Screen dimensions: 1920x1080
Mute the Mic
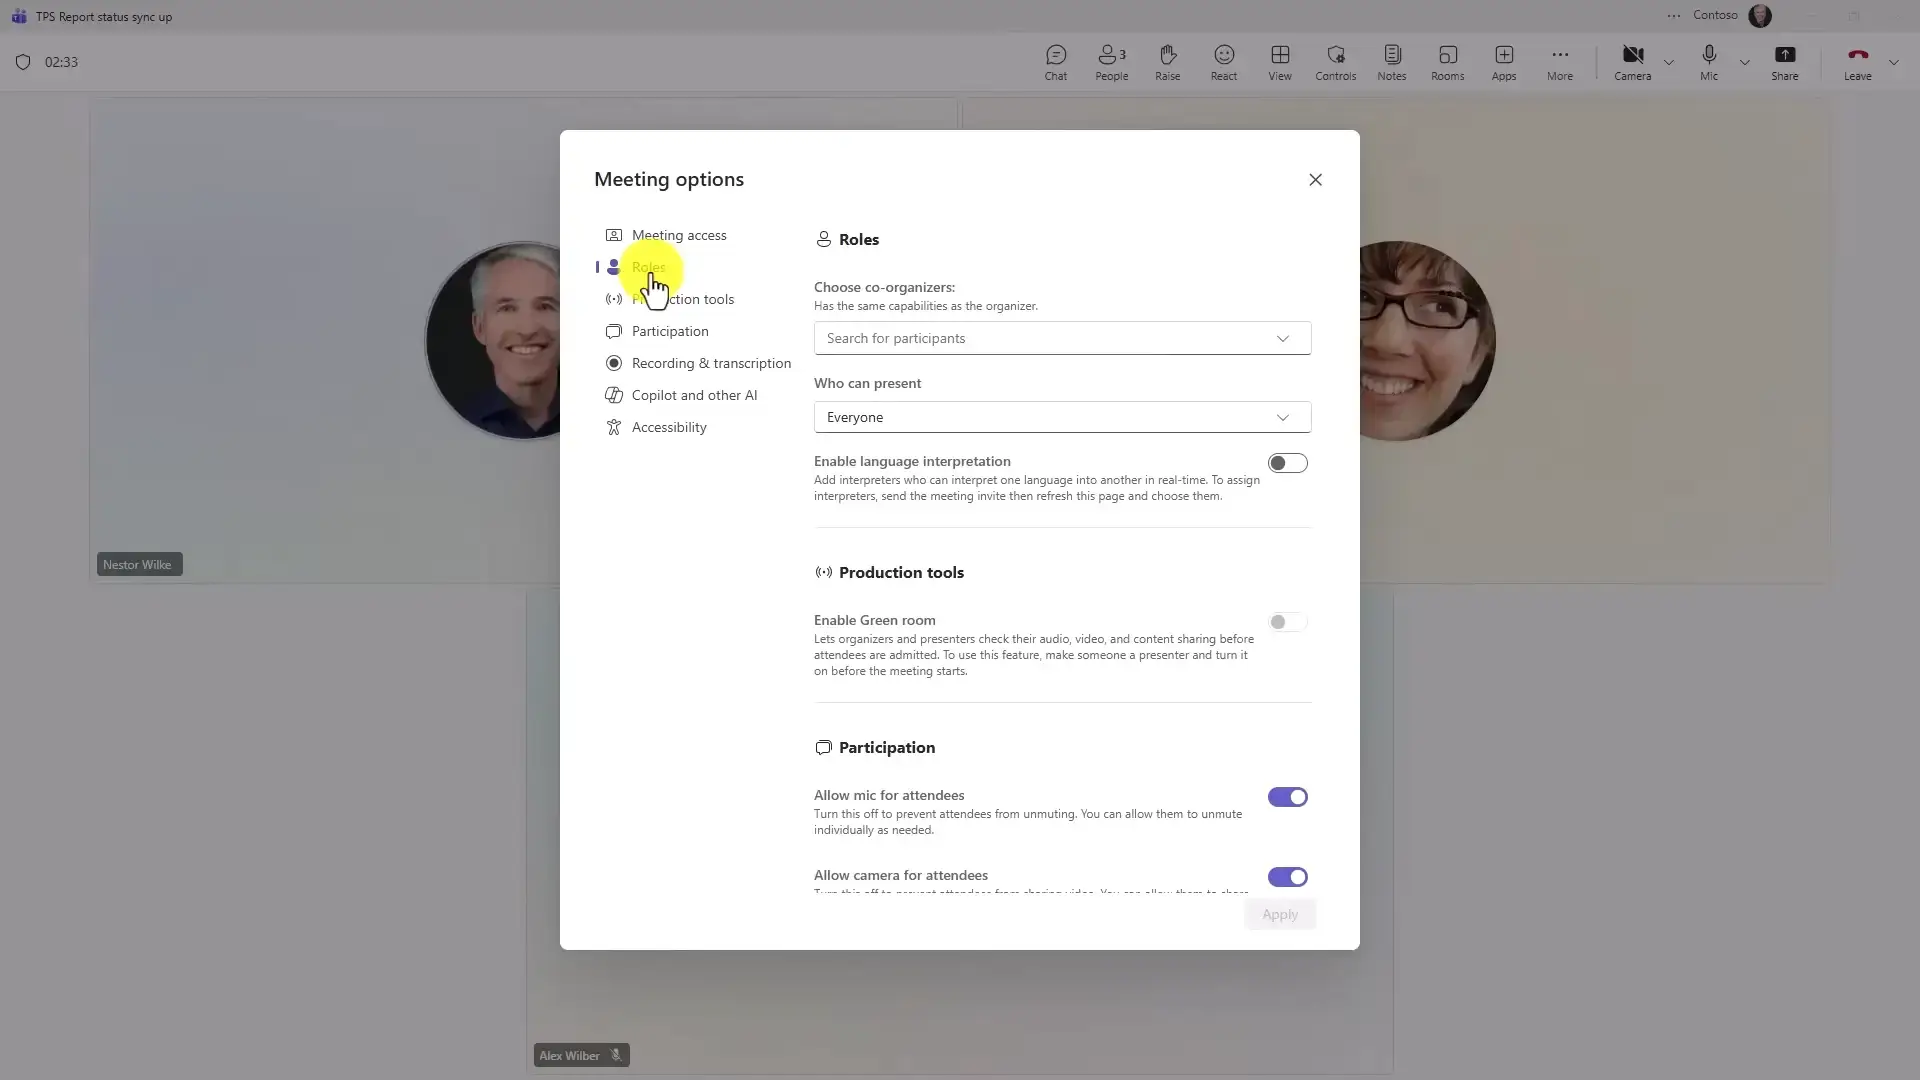tap(1709, 62)
